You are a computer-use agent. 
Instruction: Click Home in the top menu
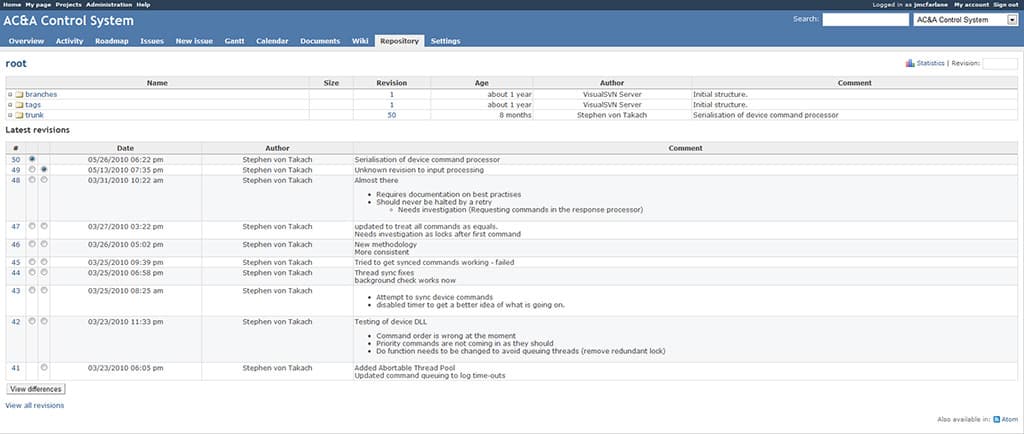click(x=12, y=5)
